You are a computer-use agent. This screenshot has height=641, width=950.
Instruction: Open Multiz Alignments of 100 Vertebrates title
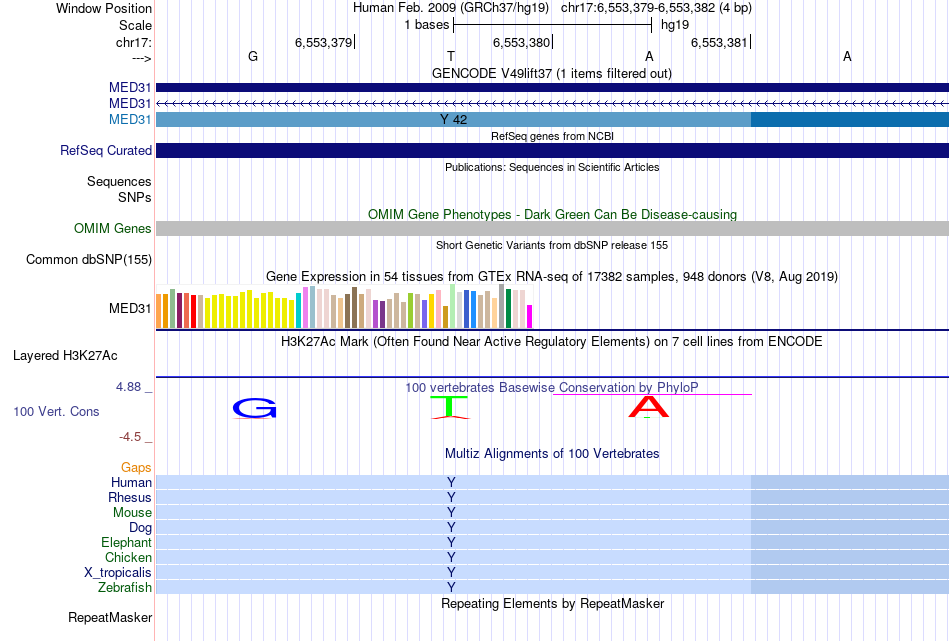click(552, 453)
